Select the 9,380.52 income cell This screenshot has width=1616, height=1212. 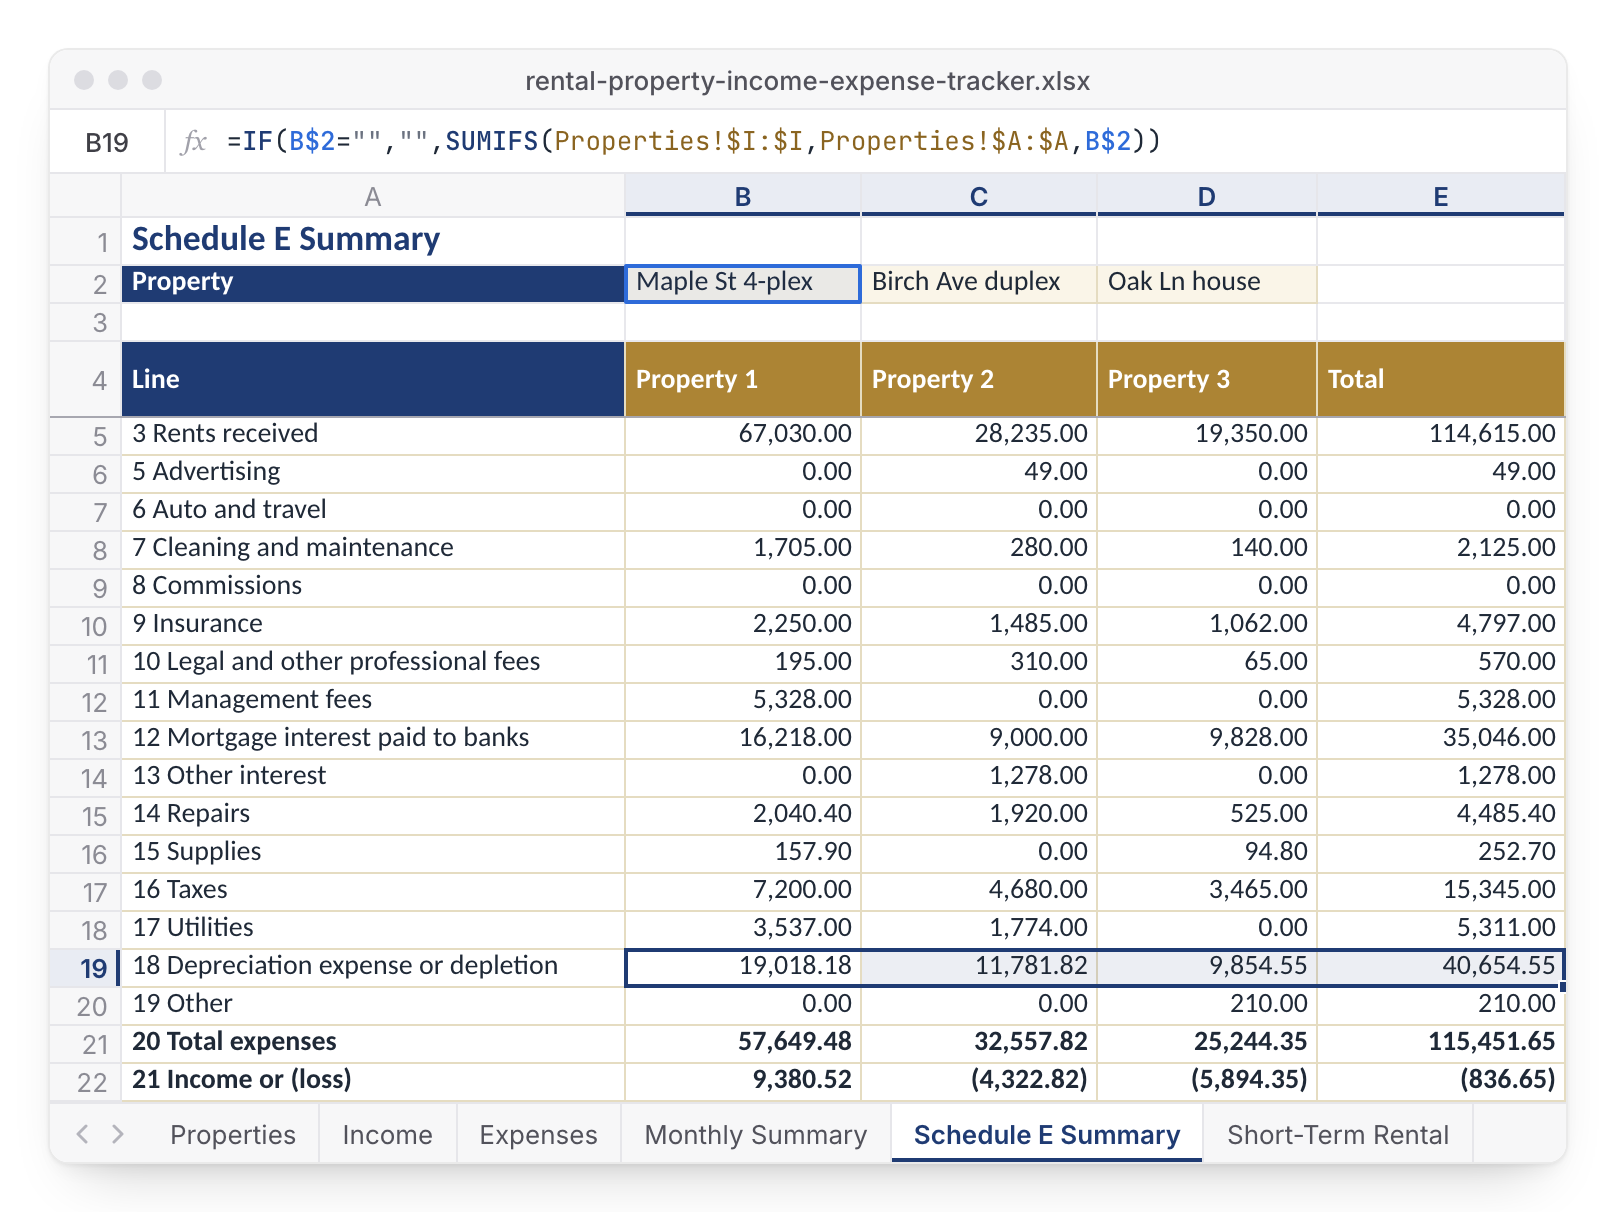coord(743,1080)
